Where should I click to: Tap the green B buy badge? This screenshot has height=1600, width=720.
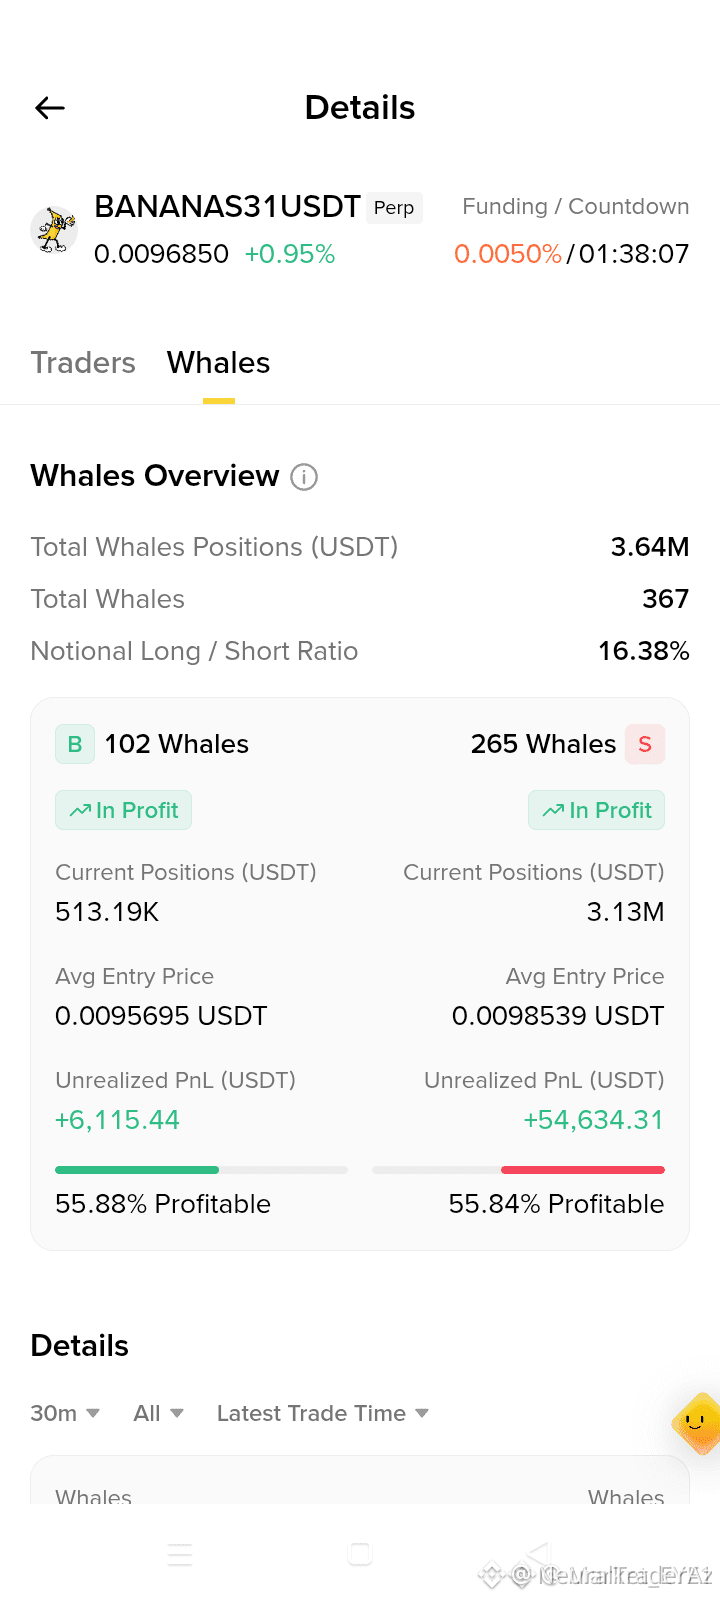75,744
